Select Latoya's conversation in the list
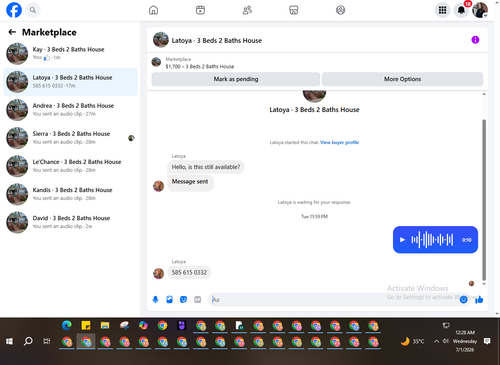This screenshot has height=365, width=500. (70, 82)
